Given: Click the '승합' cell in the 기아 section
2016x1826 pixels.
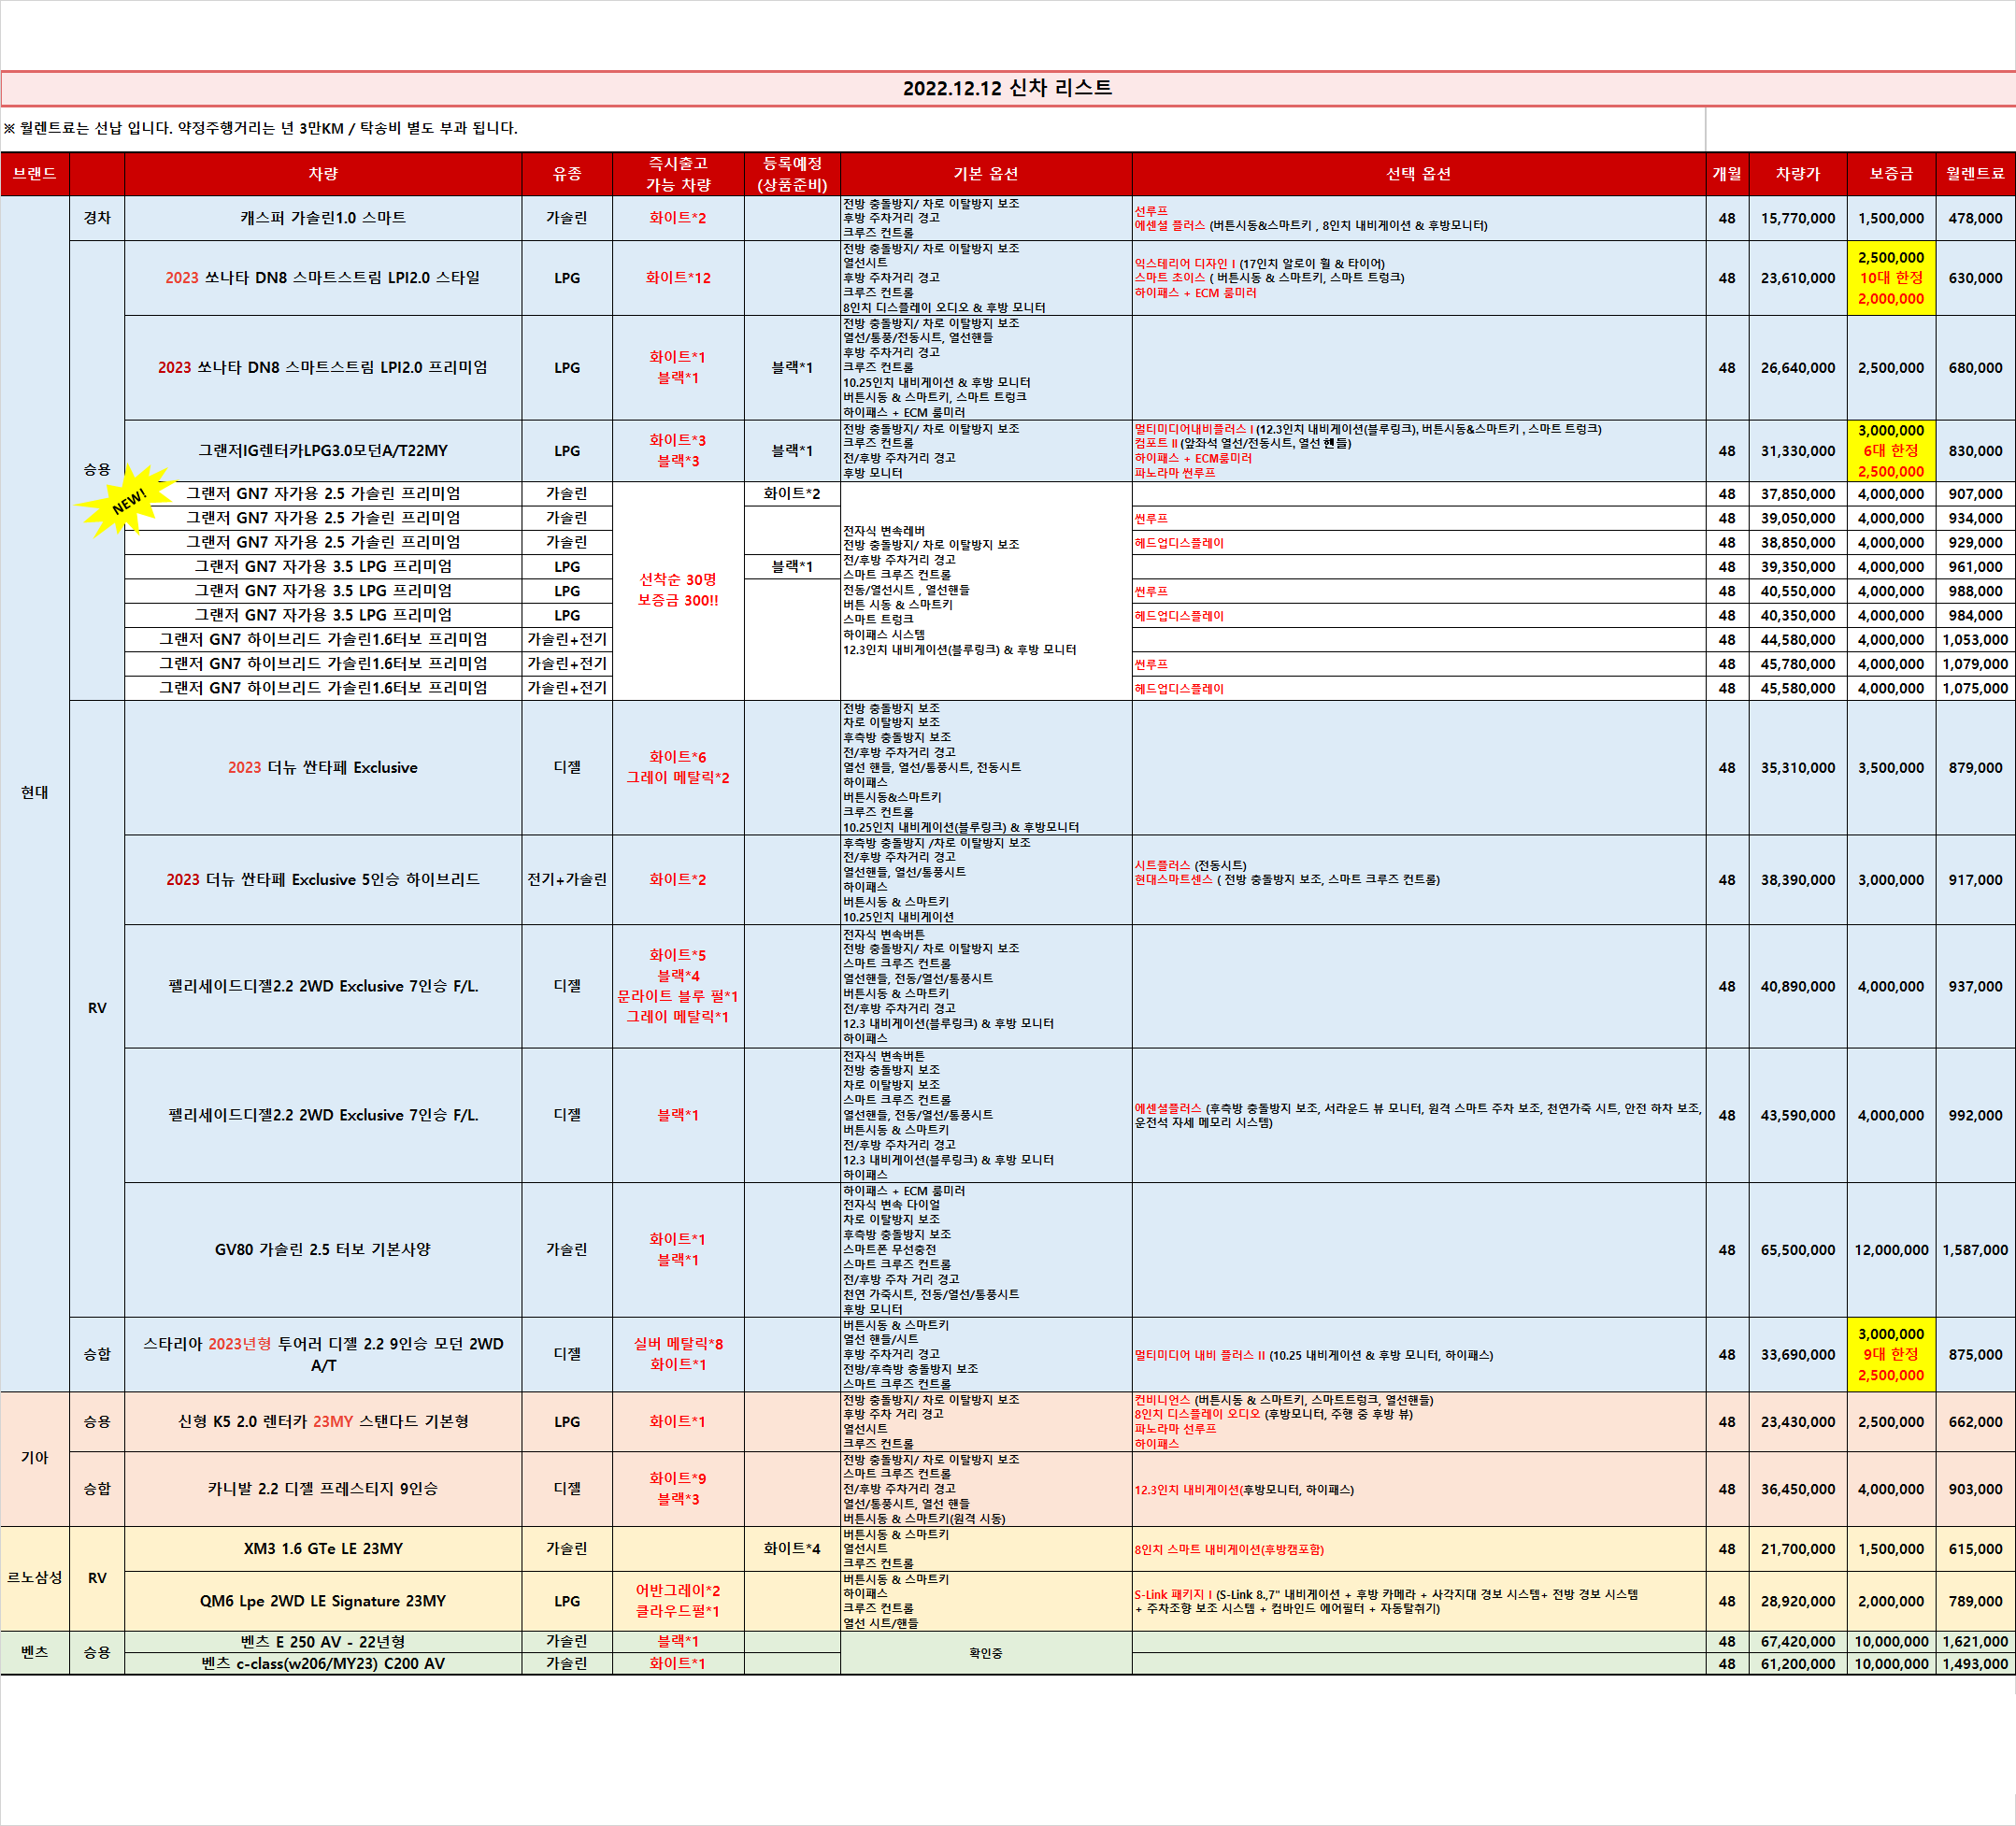Looking at the screenshot, I should (x=97, y=1489).
